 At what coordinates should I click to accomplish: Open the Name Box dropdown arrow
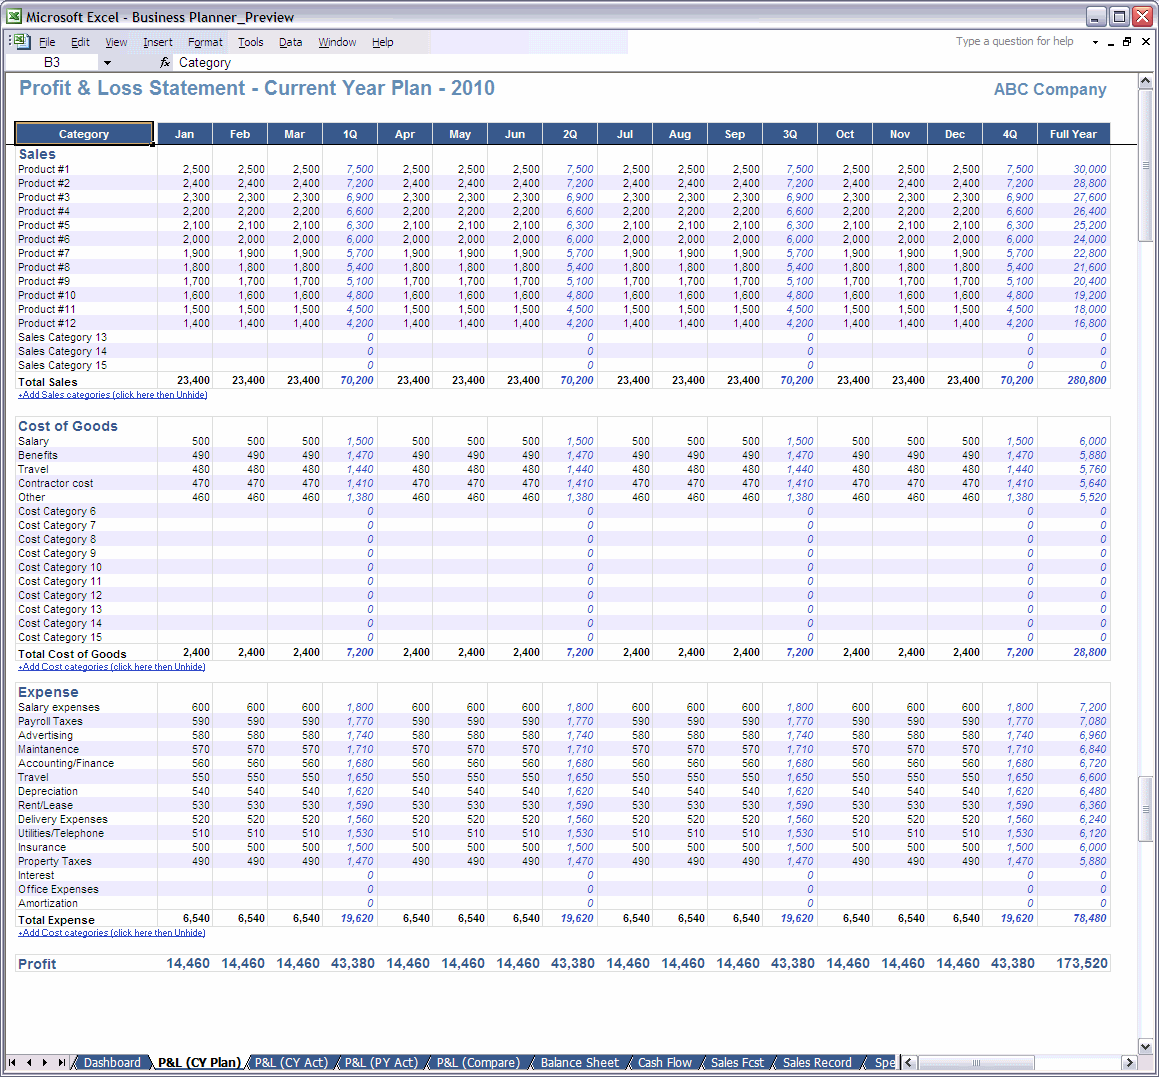point(107,63)
